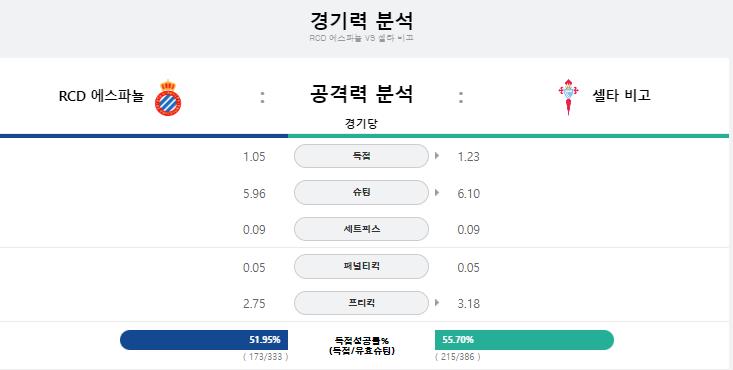Click the 경기력 분석 page title

coord(361,21)
